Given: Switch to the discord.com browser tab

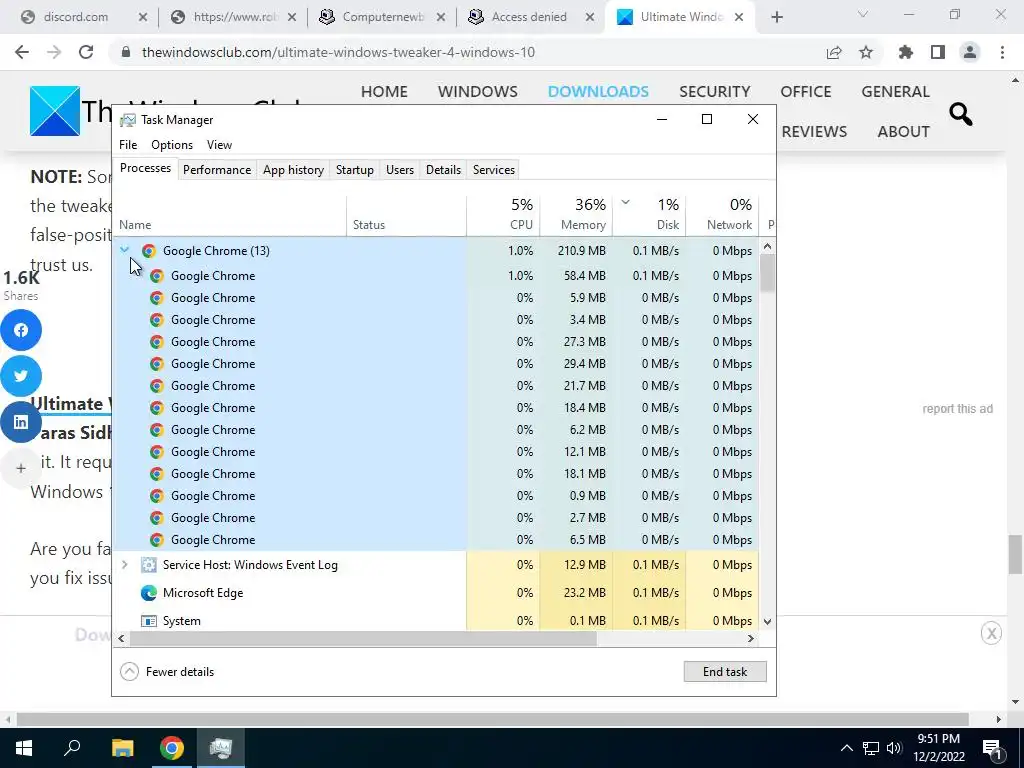Looking at the screenshot, I should click(84, 18).
